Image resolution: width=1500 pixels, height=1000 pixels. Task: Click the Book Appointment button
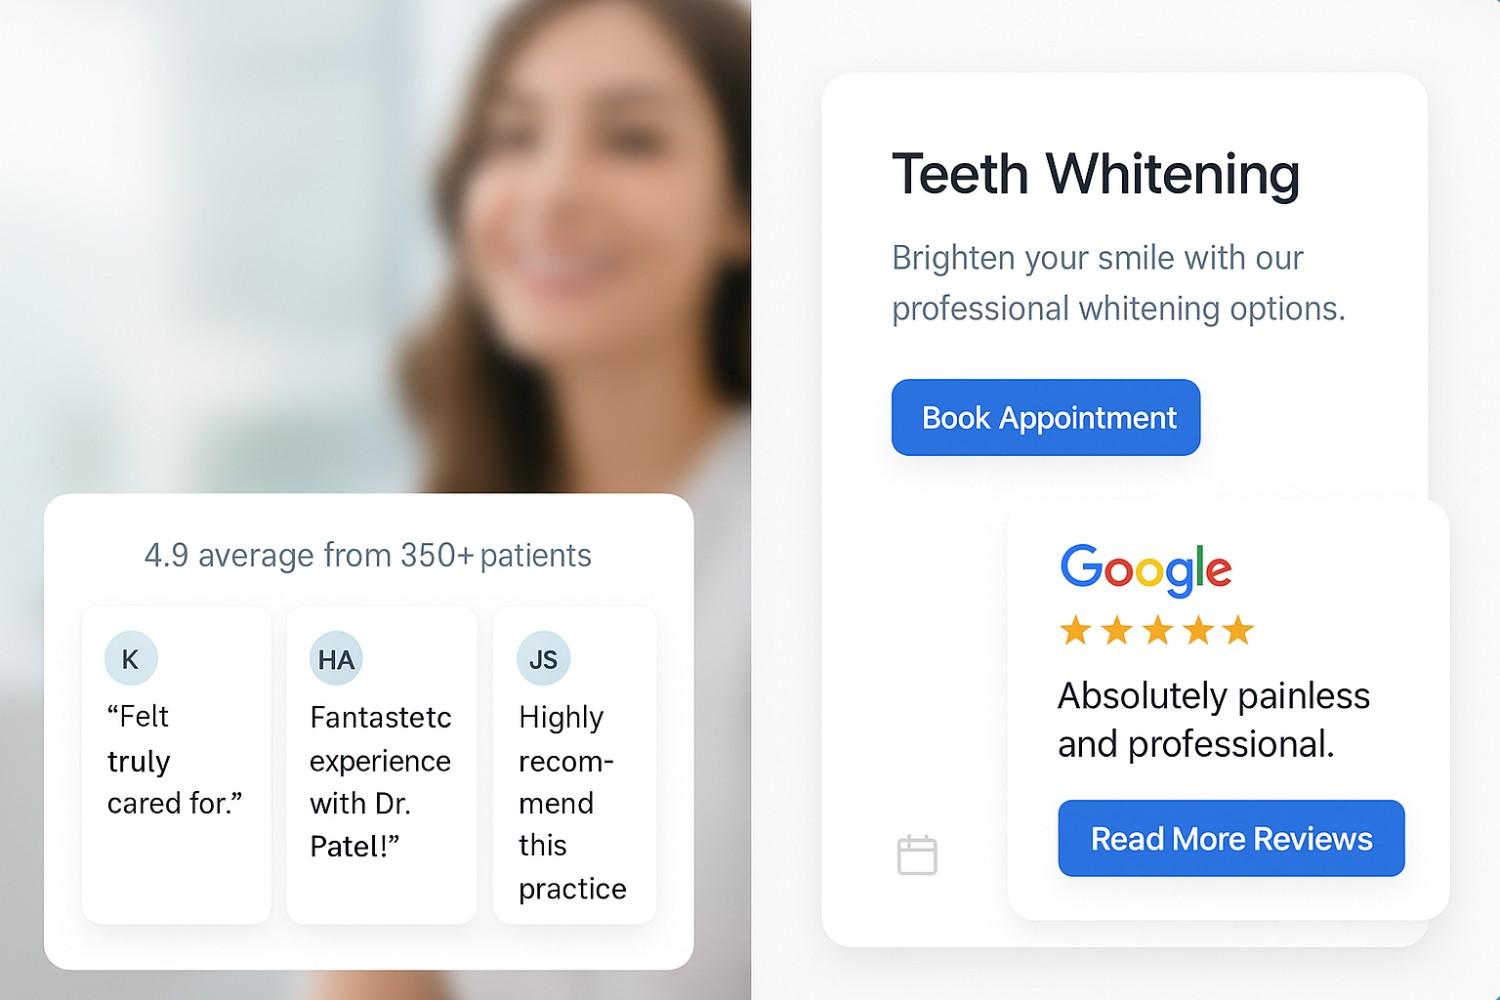point(1046,417)
